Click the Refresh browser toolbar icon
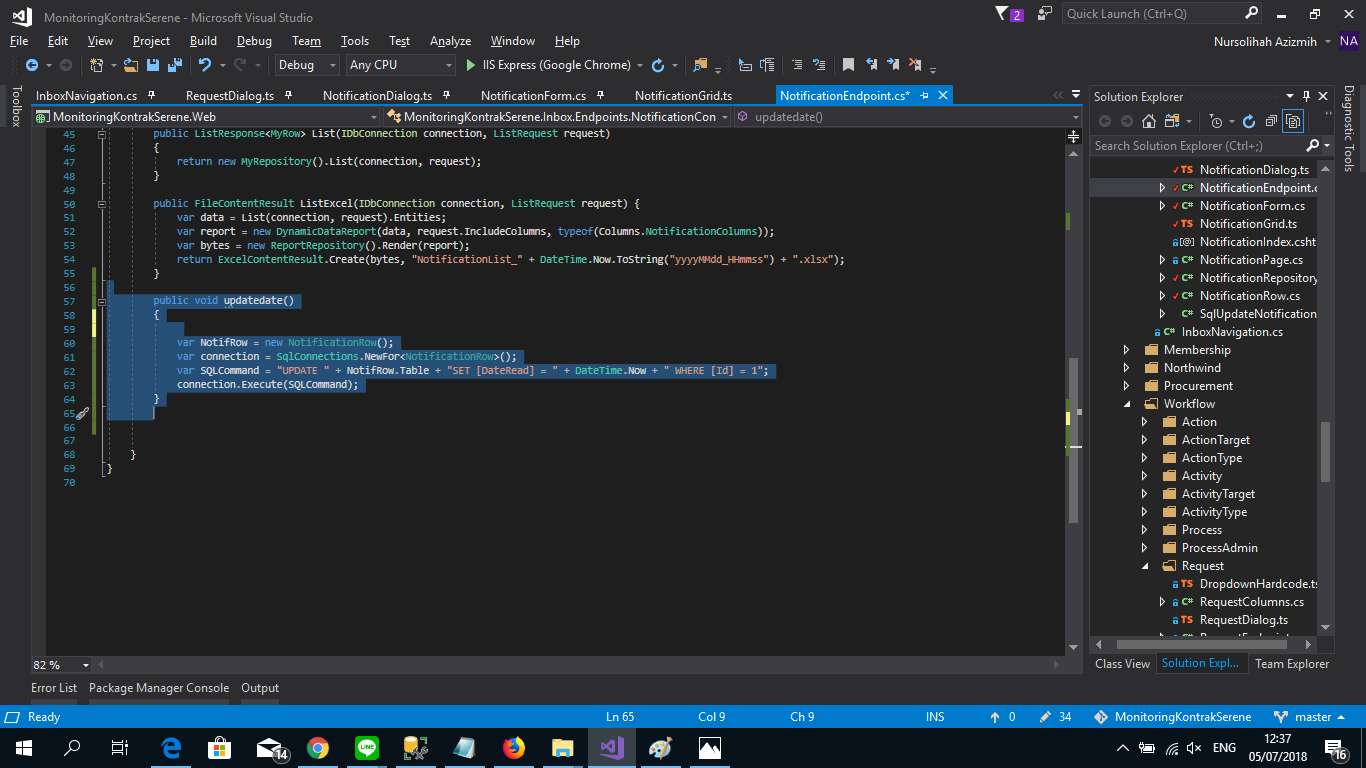Image resolution: width=1366 pixels, height=768 pixels. [x=658, y=65]
